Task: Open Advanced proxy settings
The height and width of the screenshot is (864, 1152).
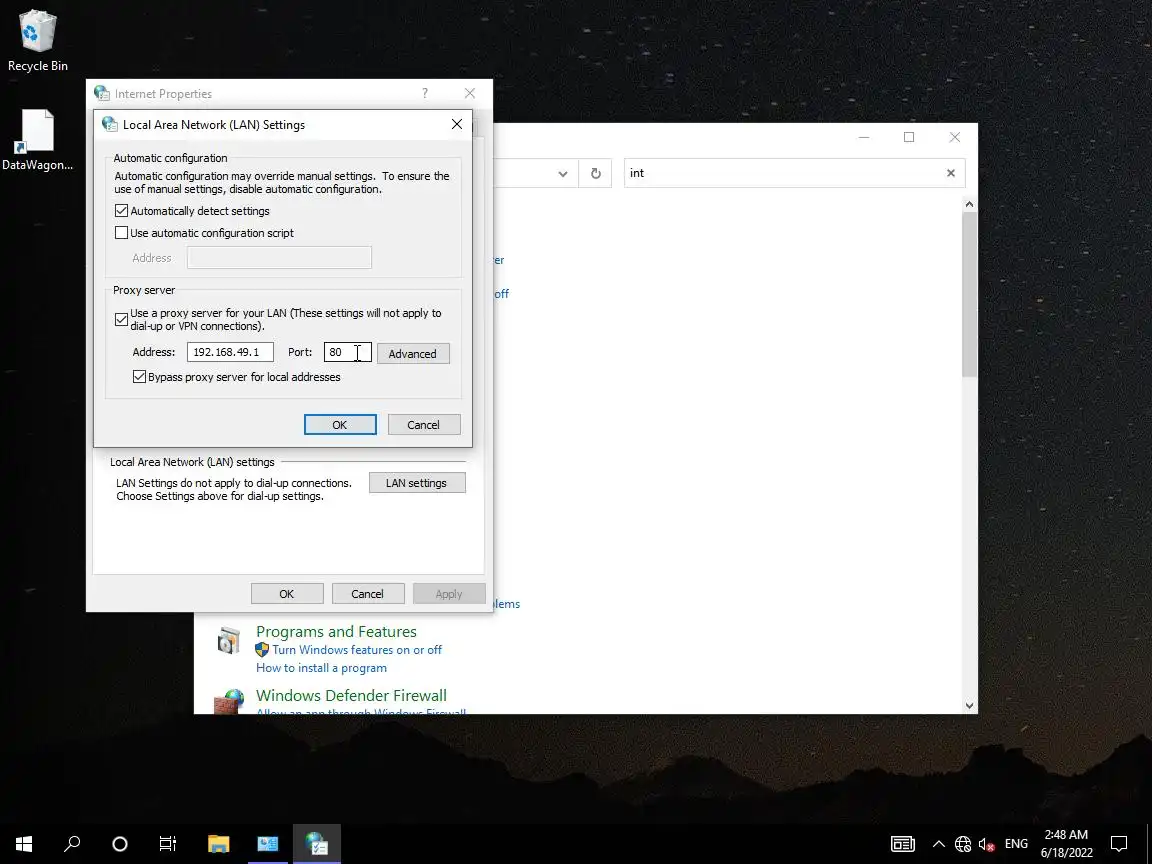Action: pyautogui.click(x=413, y=353)
